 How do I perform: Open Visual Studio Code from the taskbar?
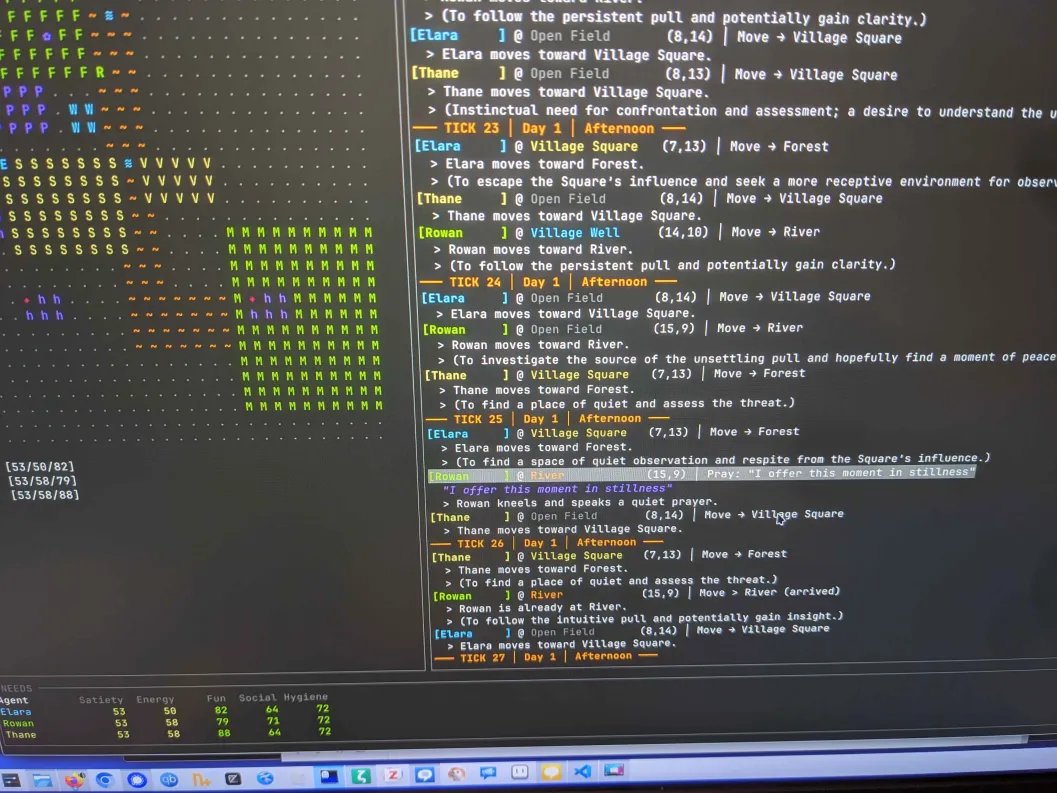(x=582, y=771)
